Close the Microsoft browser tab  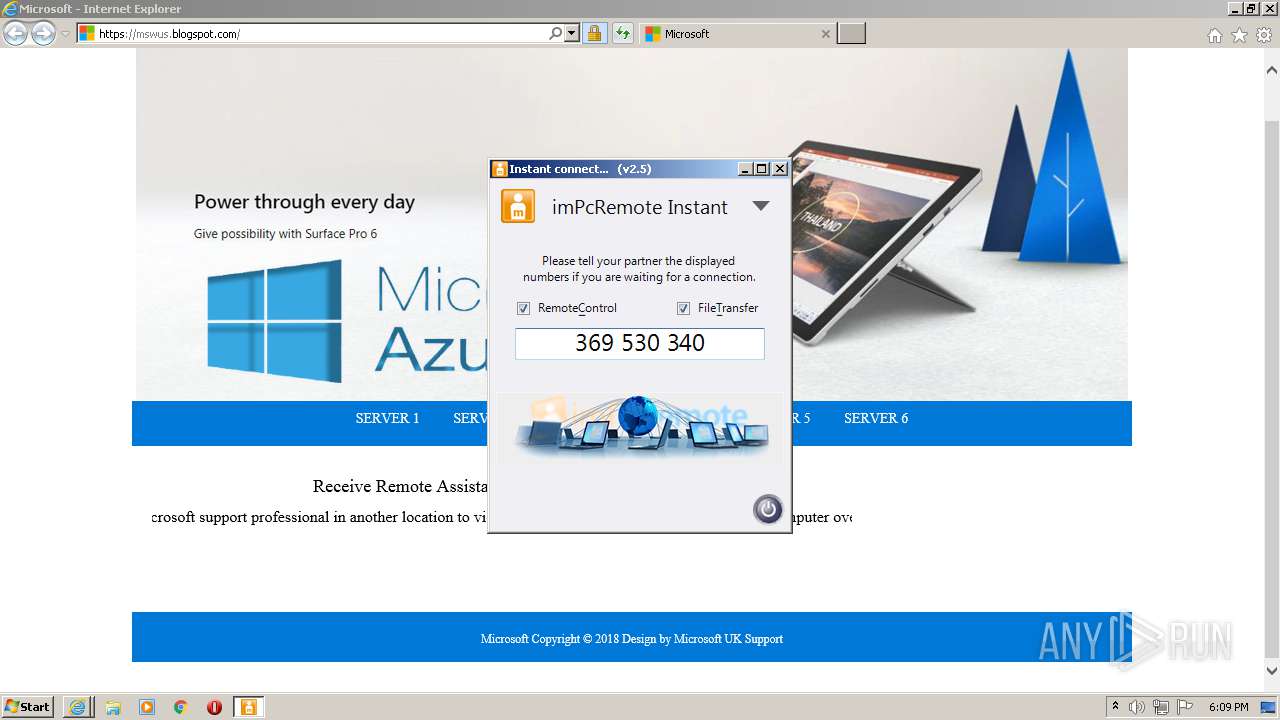(x=825, y=34)
